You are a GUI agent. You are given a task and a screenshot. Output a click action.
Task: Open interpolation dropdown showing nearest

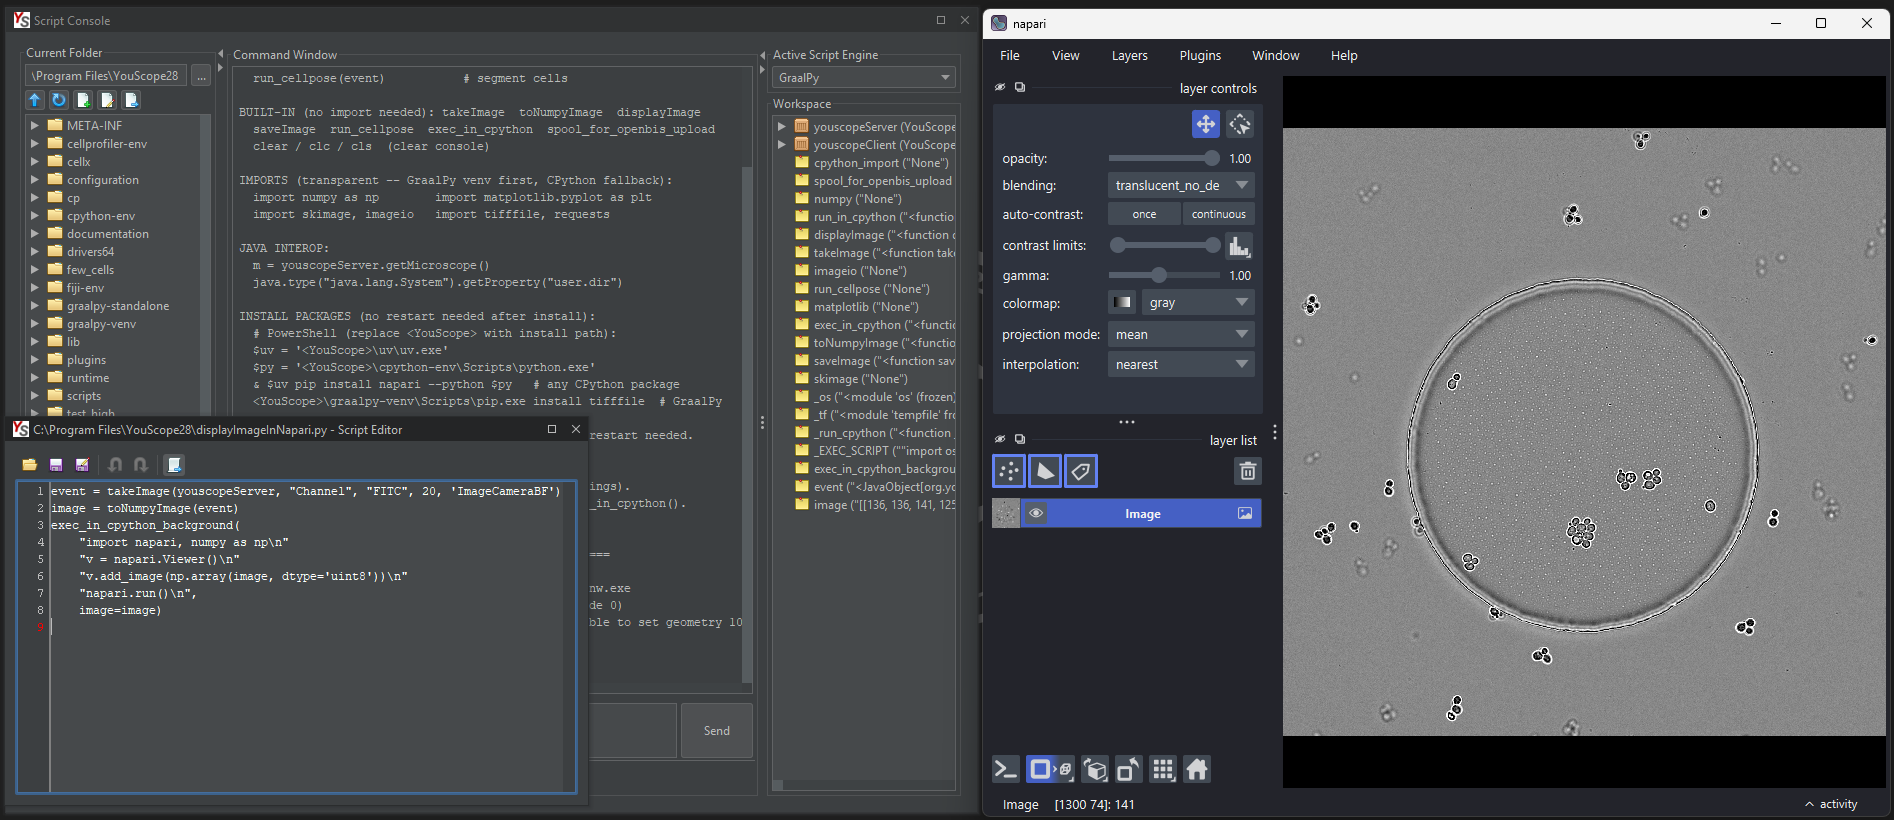tap(1181, 364)
